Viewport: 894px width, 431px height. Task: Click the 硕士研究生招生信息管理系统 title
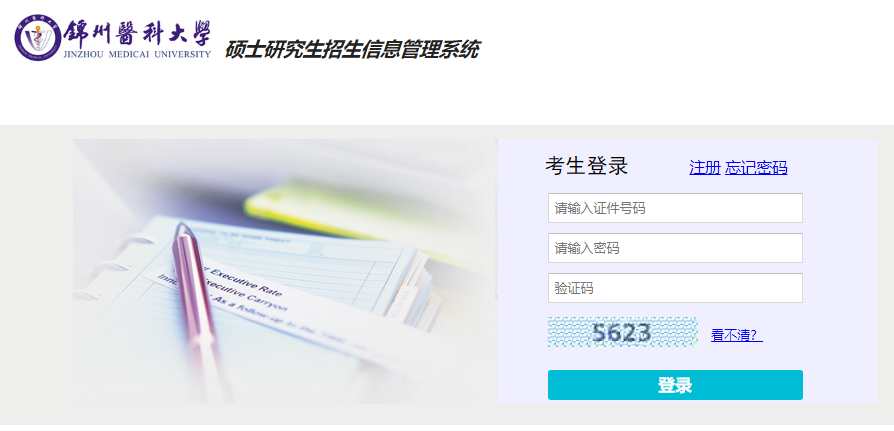pyautogui.click(x=351, y=50)
